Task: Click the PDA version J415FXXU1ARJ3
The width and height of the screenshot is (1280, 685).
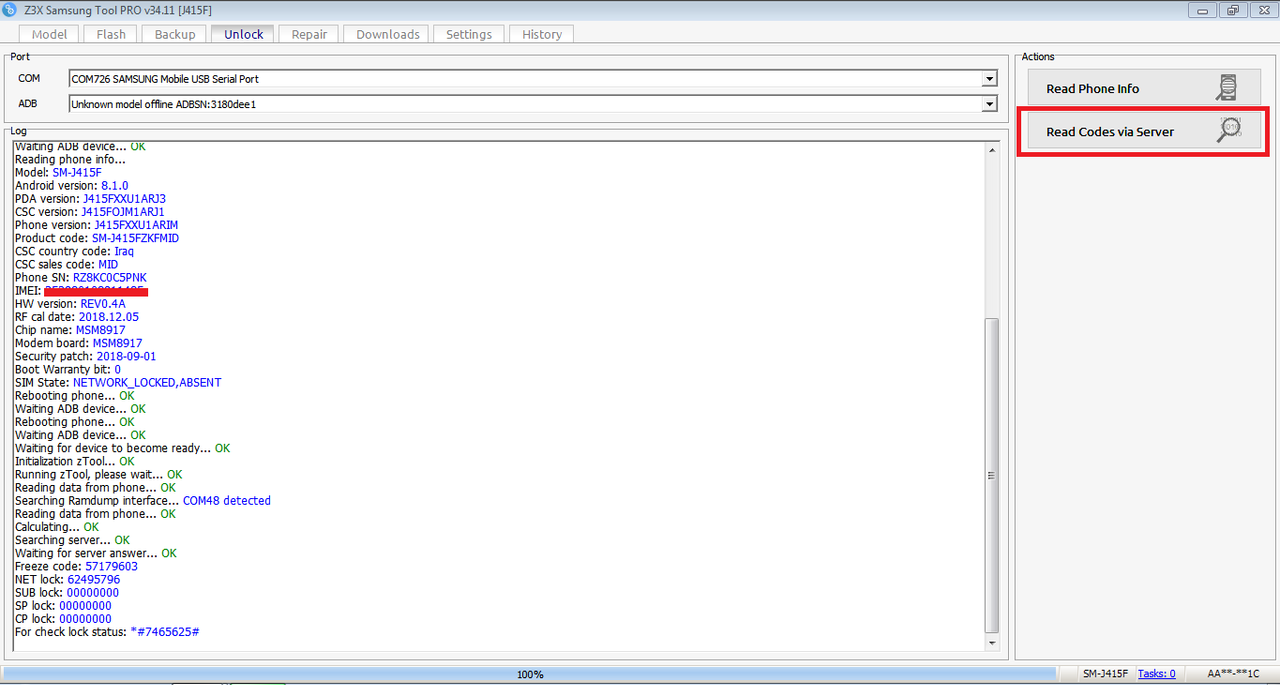Action: coord(124,199)
